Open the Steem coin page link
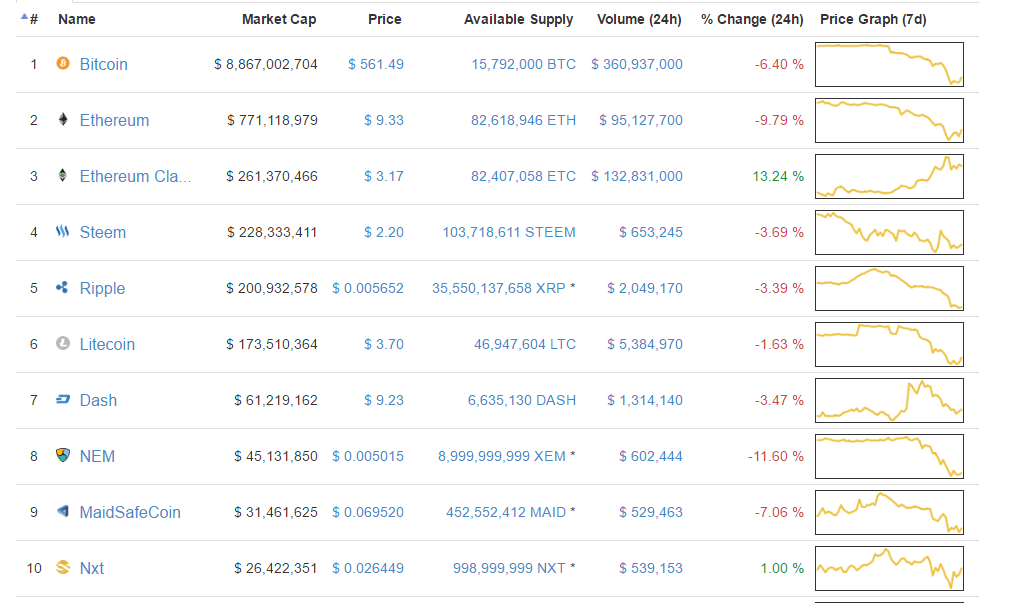 coord(103,232)
